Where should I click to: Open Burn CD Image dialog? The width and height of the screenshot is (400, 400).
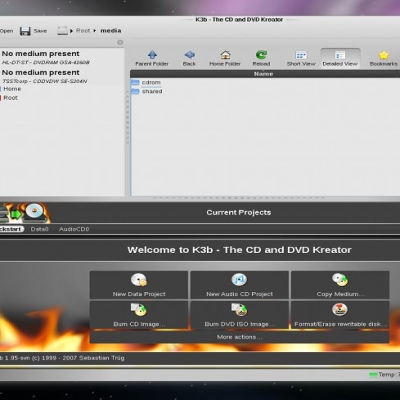click(139, 315)
